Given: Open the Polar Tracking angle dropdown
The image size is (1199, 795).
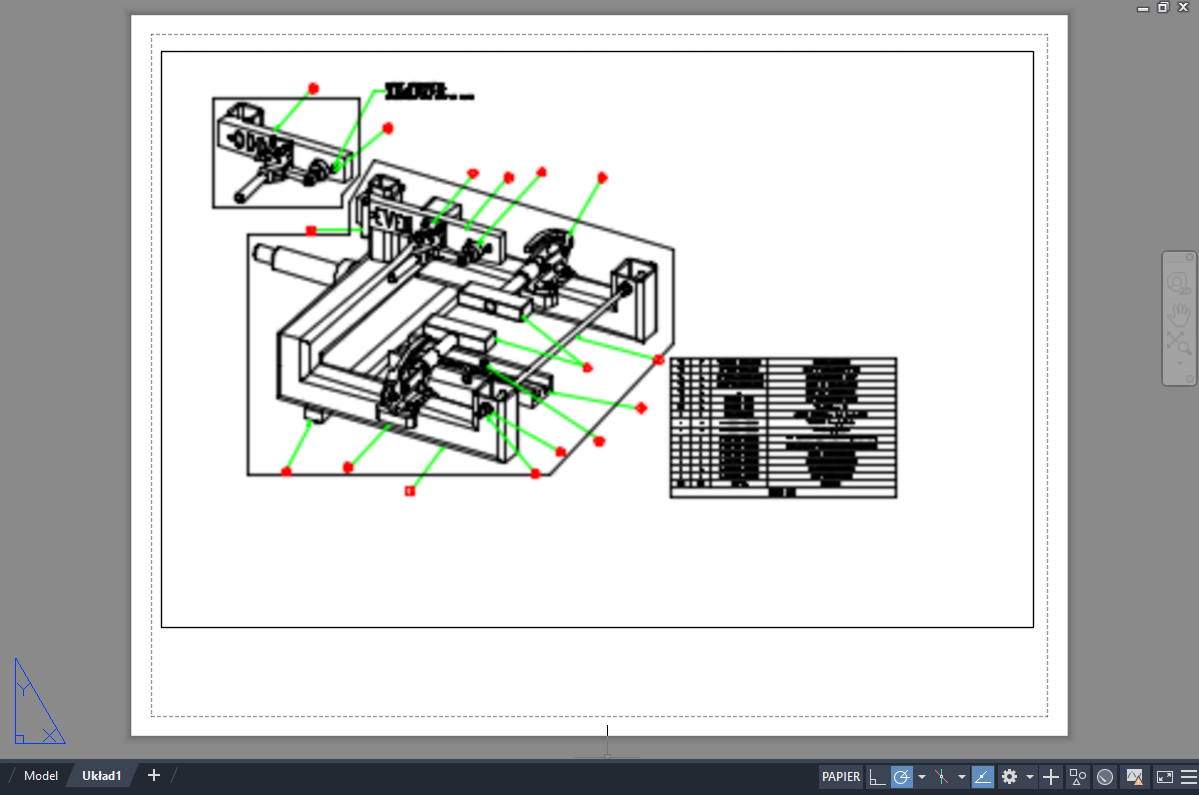Looking at the screenshot, I should pos(921,777).
